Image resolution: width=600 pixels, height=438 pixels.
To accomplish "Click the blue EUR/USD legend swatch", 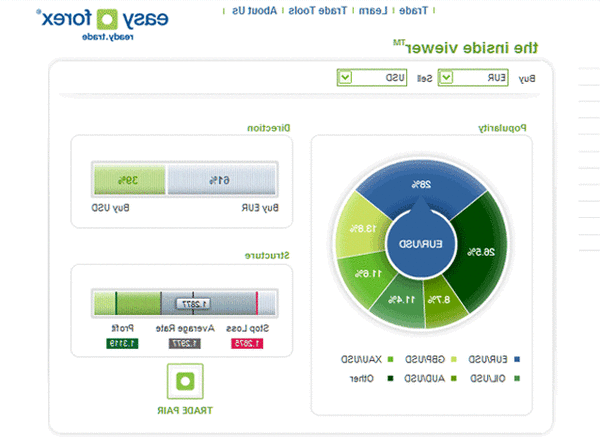I will coord(517,359).
